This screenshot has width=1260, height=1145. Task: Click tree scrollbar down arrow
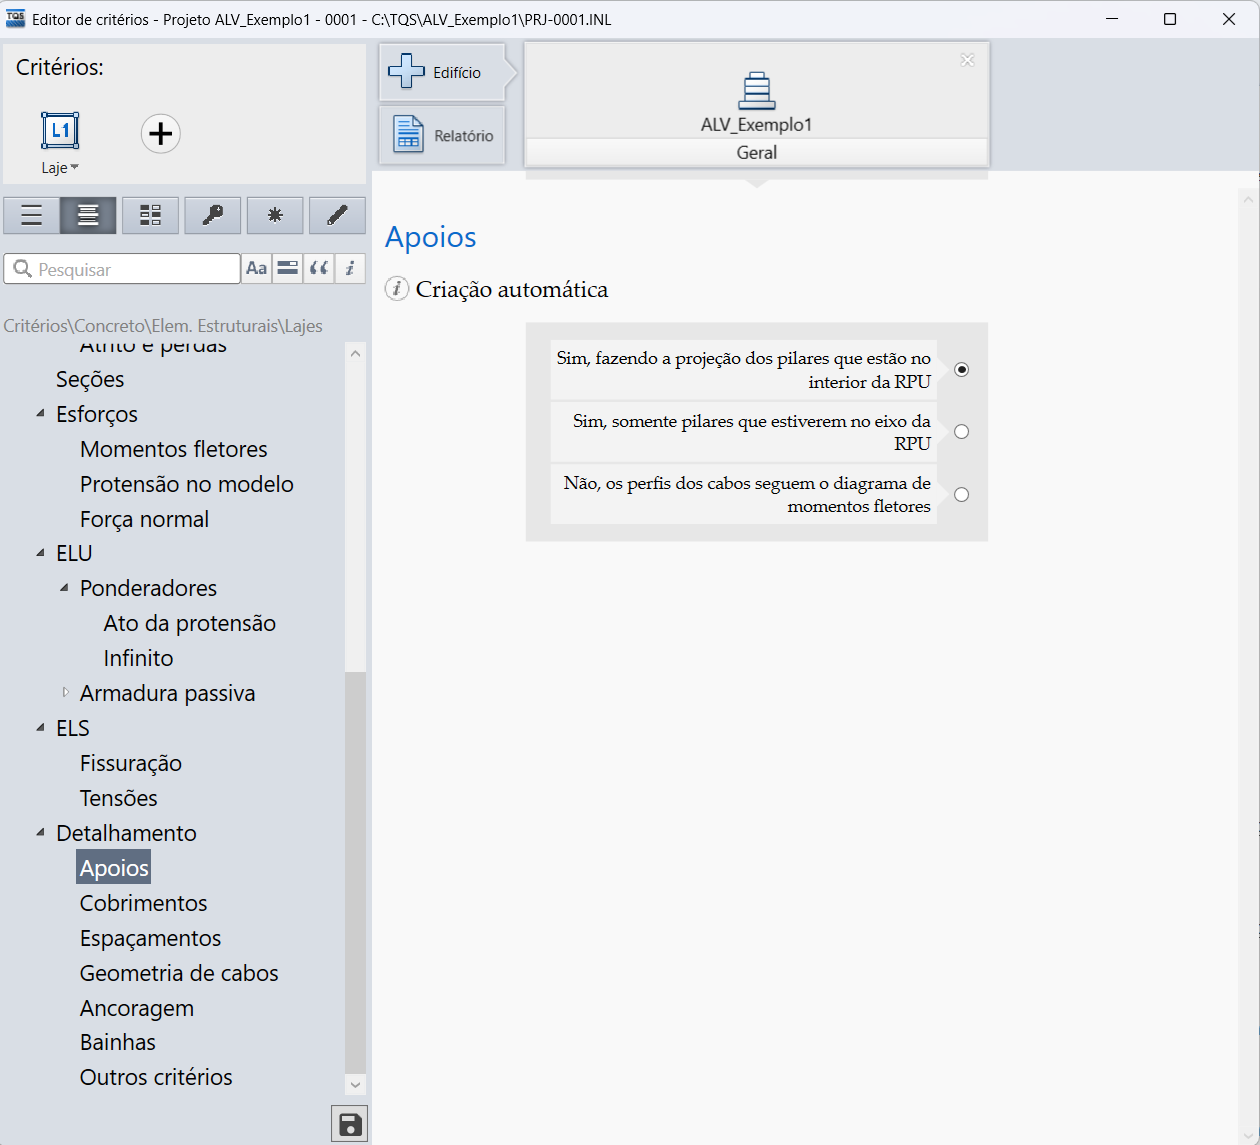coord(355,1084)
